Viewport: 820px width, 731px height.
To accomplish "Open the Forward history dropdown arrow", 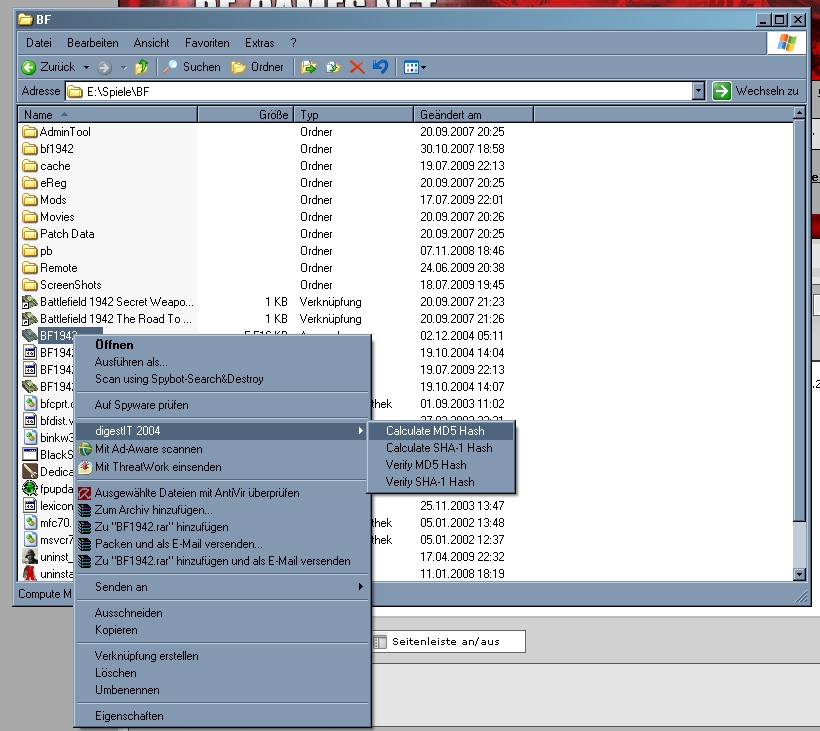I will 123,67.
